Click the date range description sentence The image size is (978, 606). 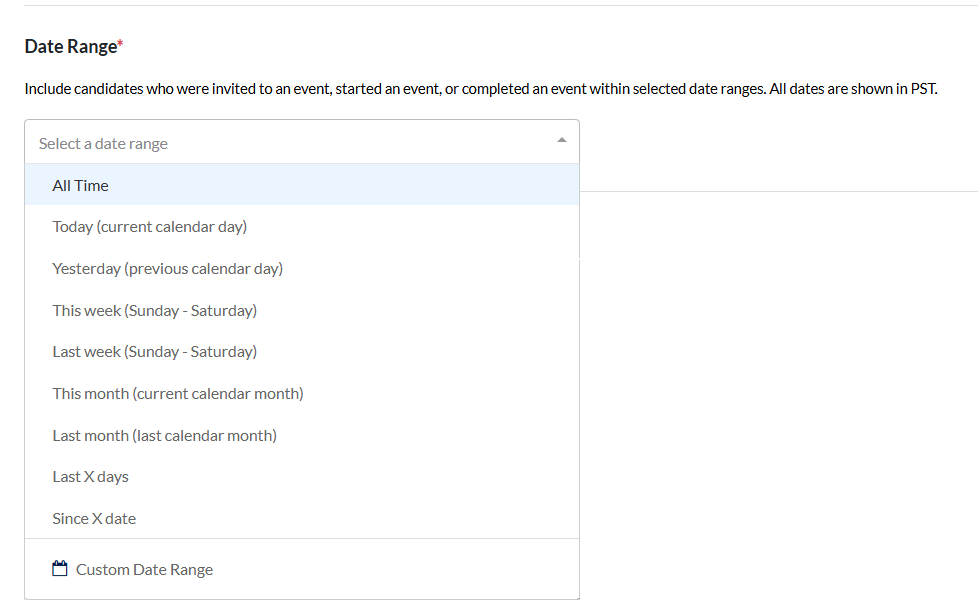tap(480, 89)
